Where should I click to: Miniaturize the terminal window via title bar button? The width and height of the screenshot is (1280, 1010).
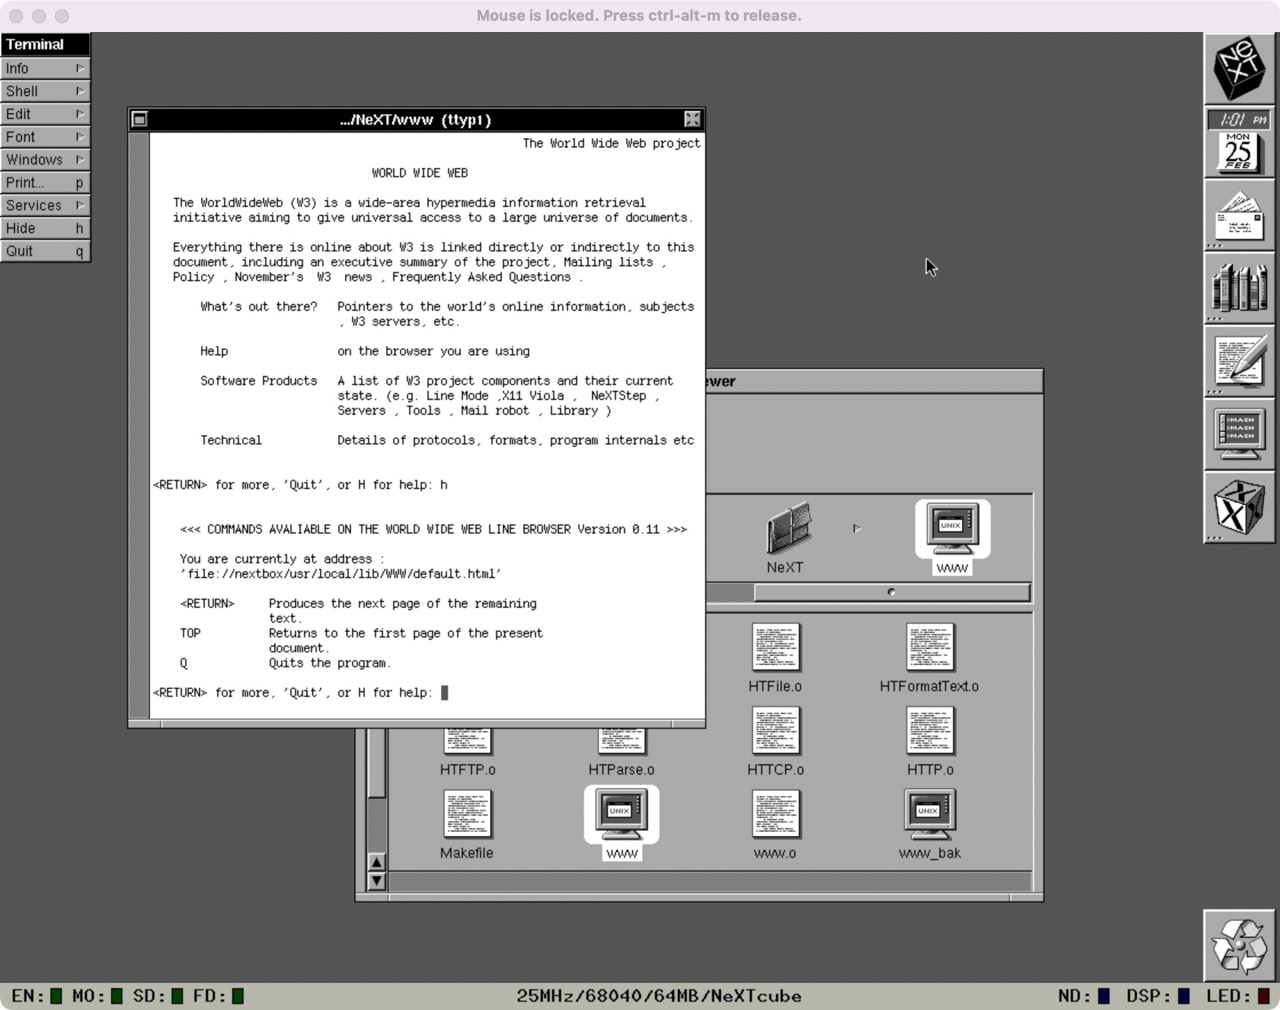click(x=140, y=119)
